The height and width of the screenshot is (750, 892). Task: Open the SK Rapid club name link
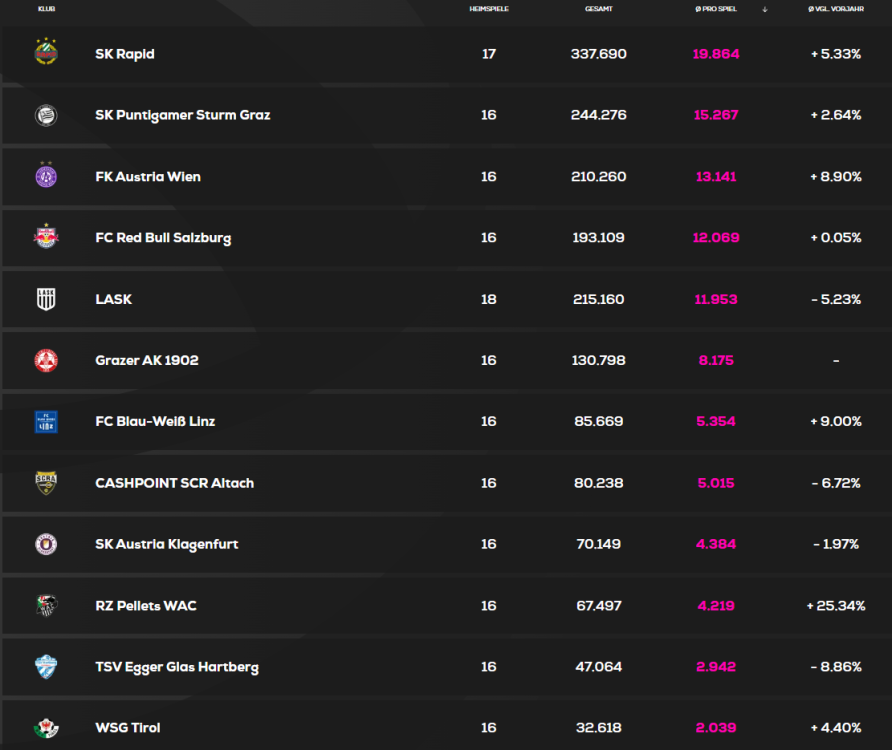click(125, 54)
